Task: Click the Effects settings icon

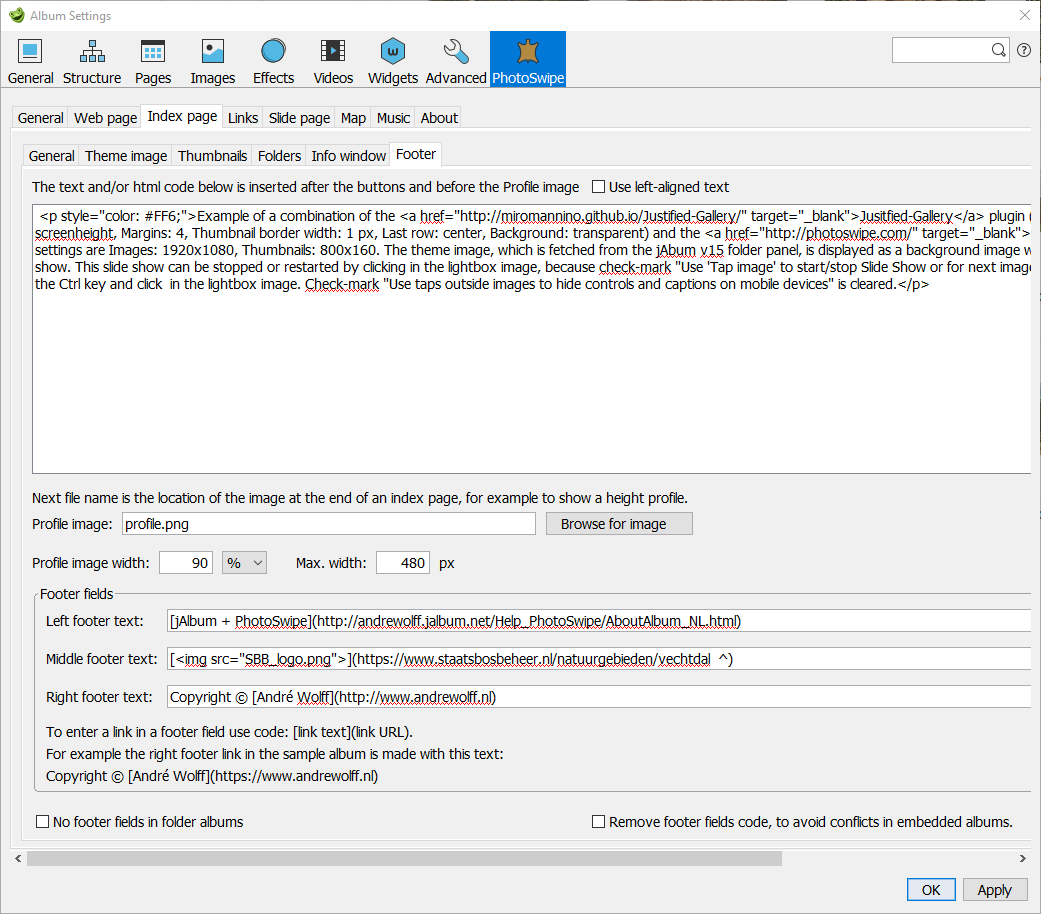Action: point(272,58)
